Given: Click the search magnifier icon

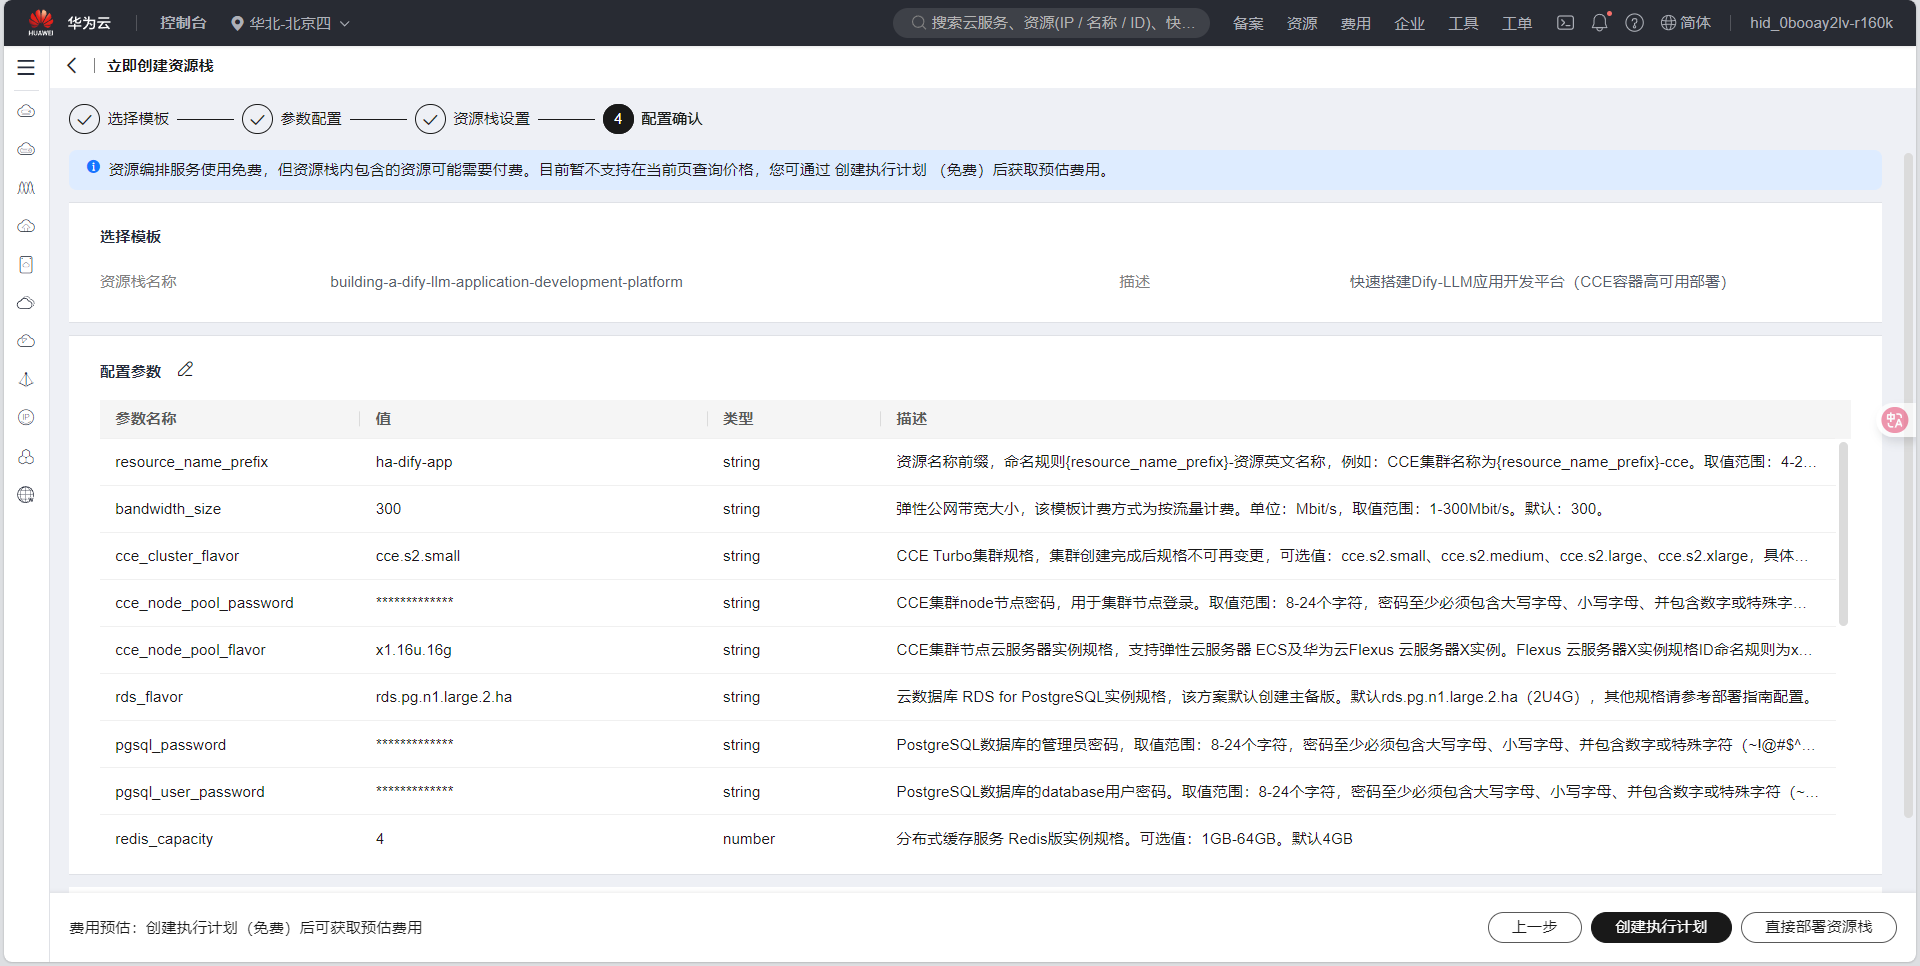Looking at the screenshot, I should point(918,23).
